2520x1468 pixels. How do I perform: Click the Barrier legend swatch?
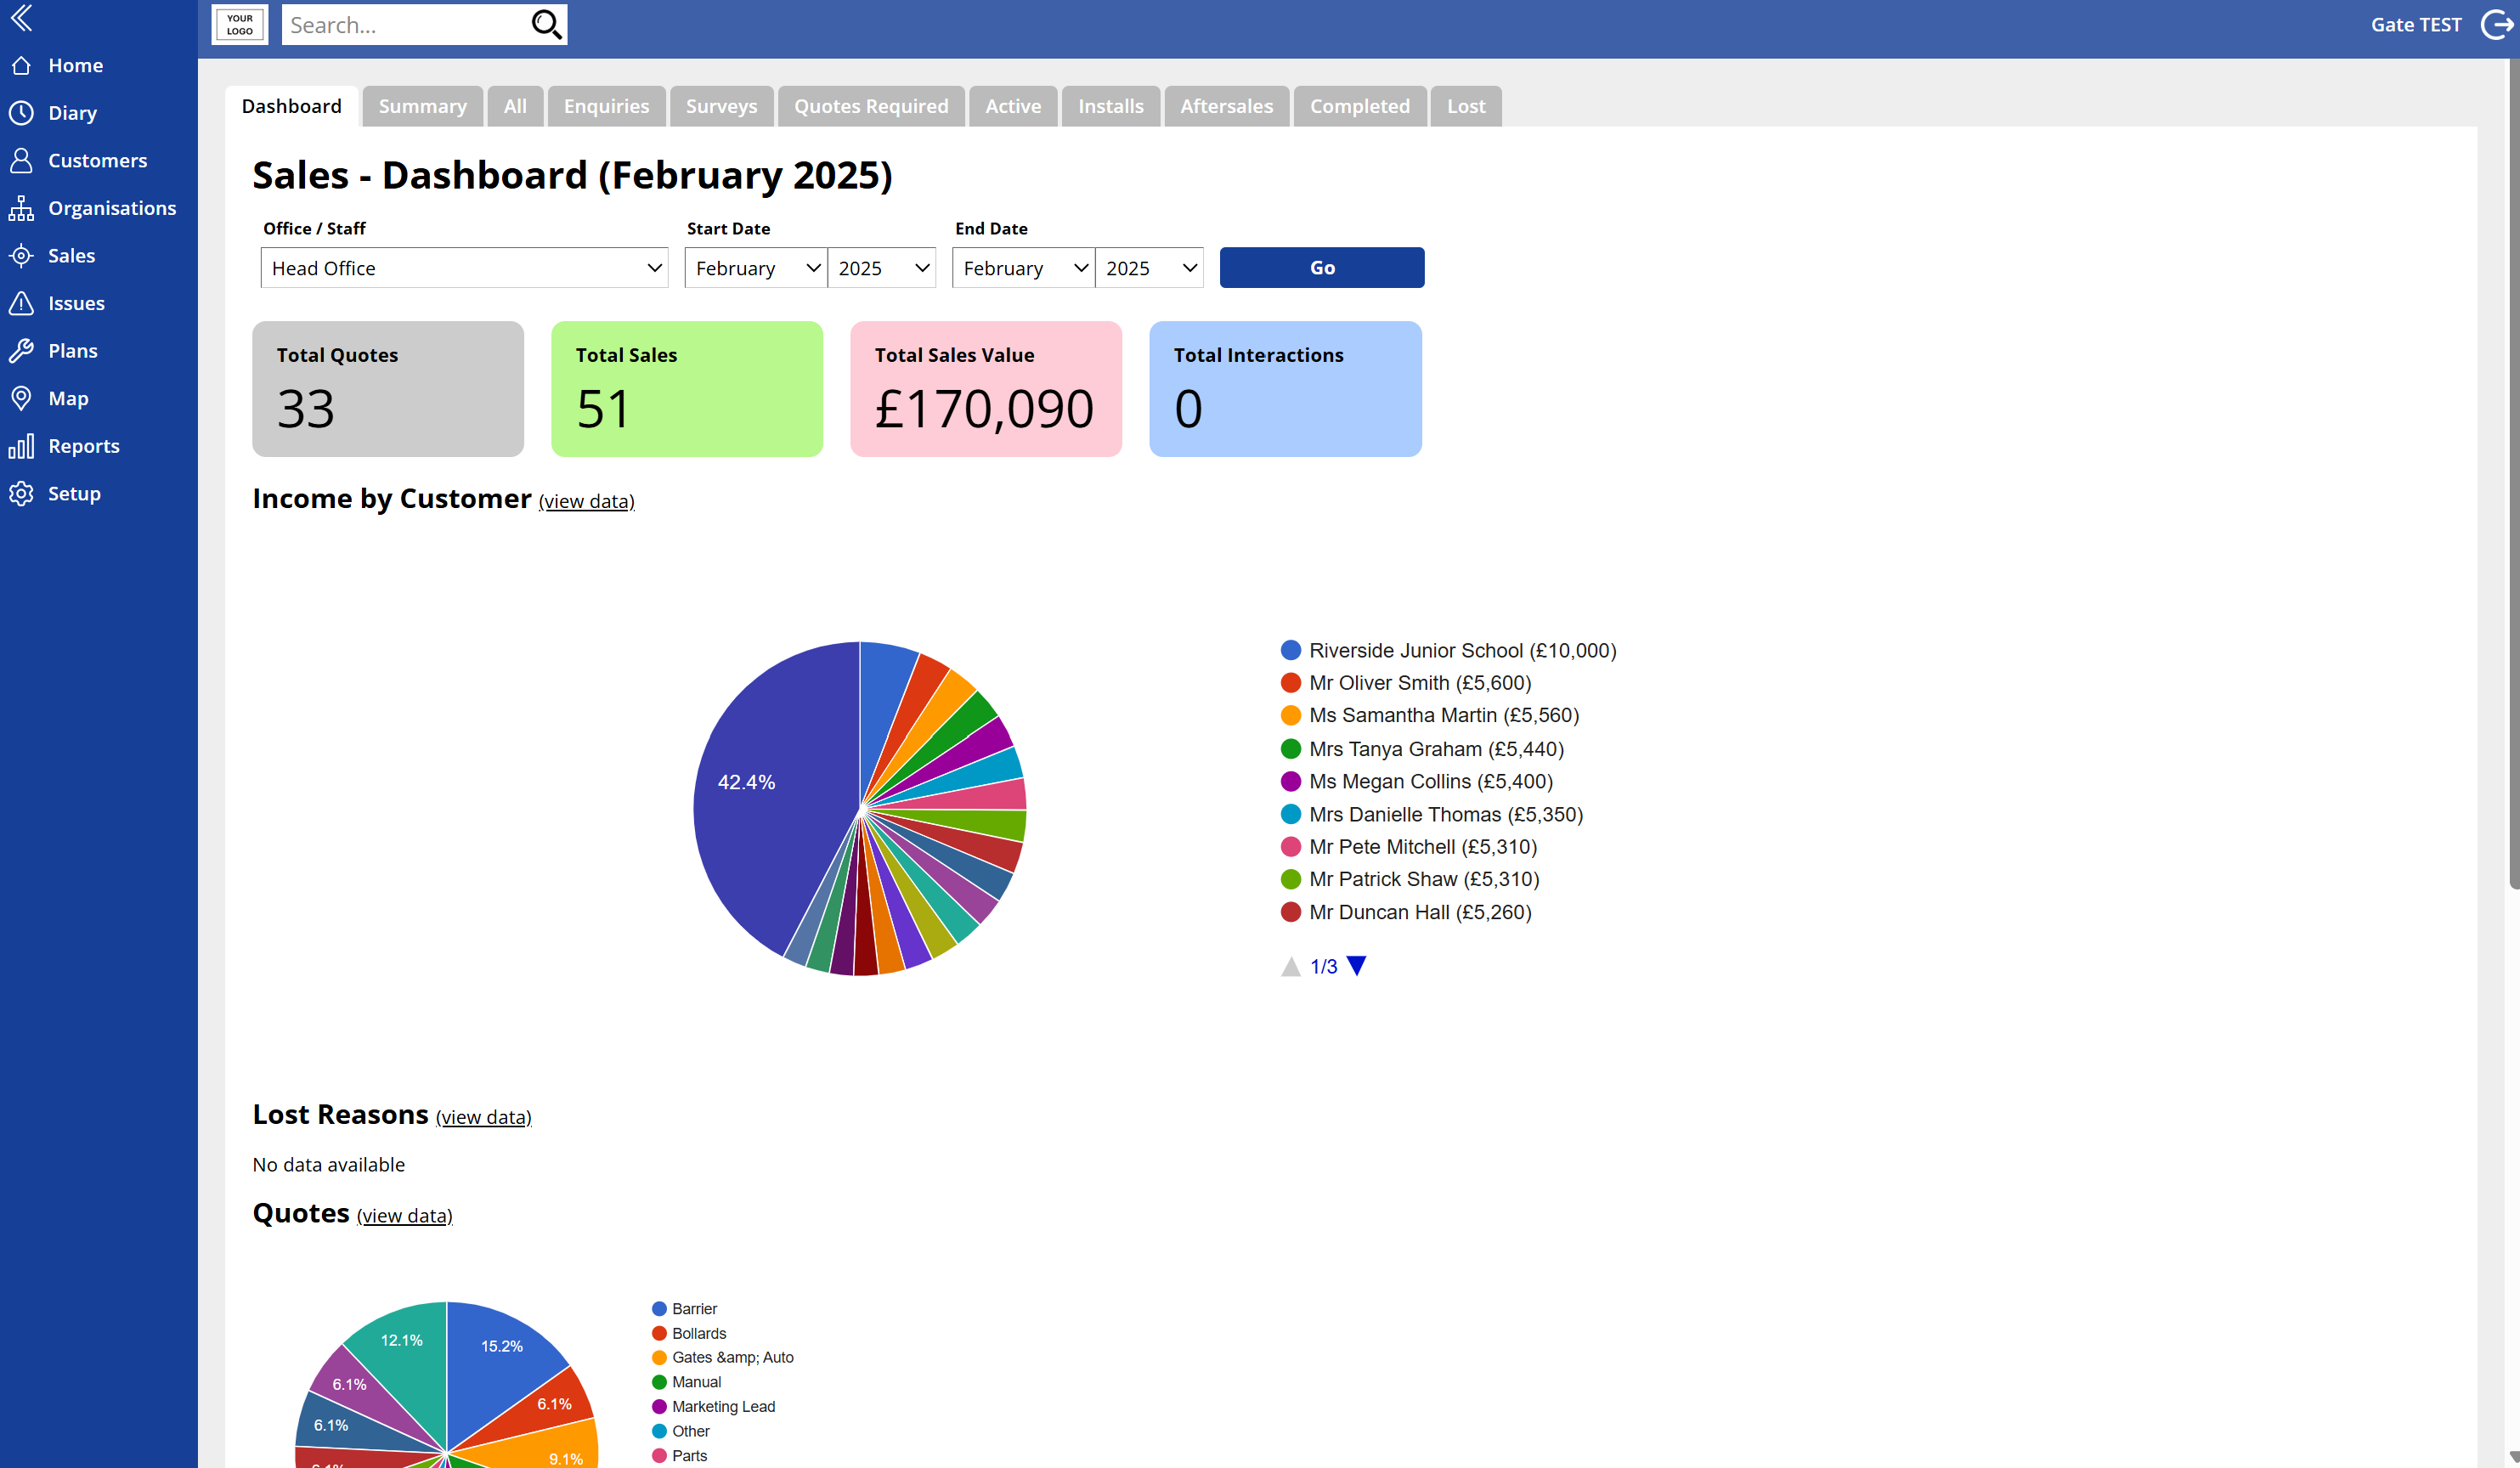click(659, 1309)
